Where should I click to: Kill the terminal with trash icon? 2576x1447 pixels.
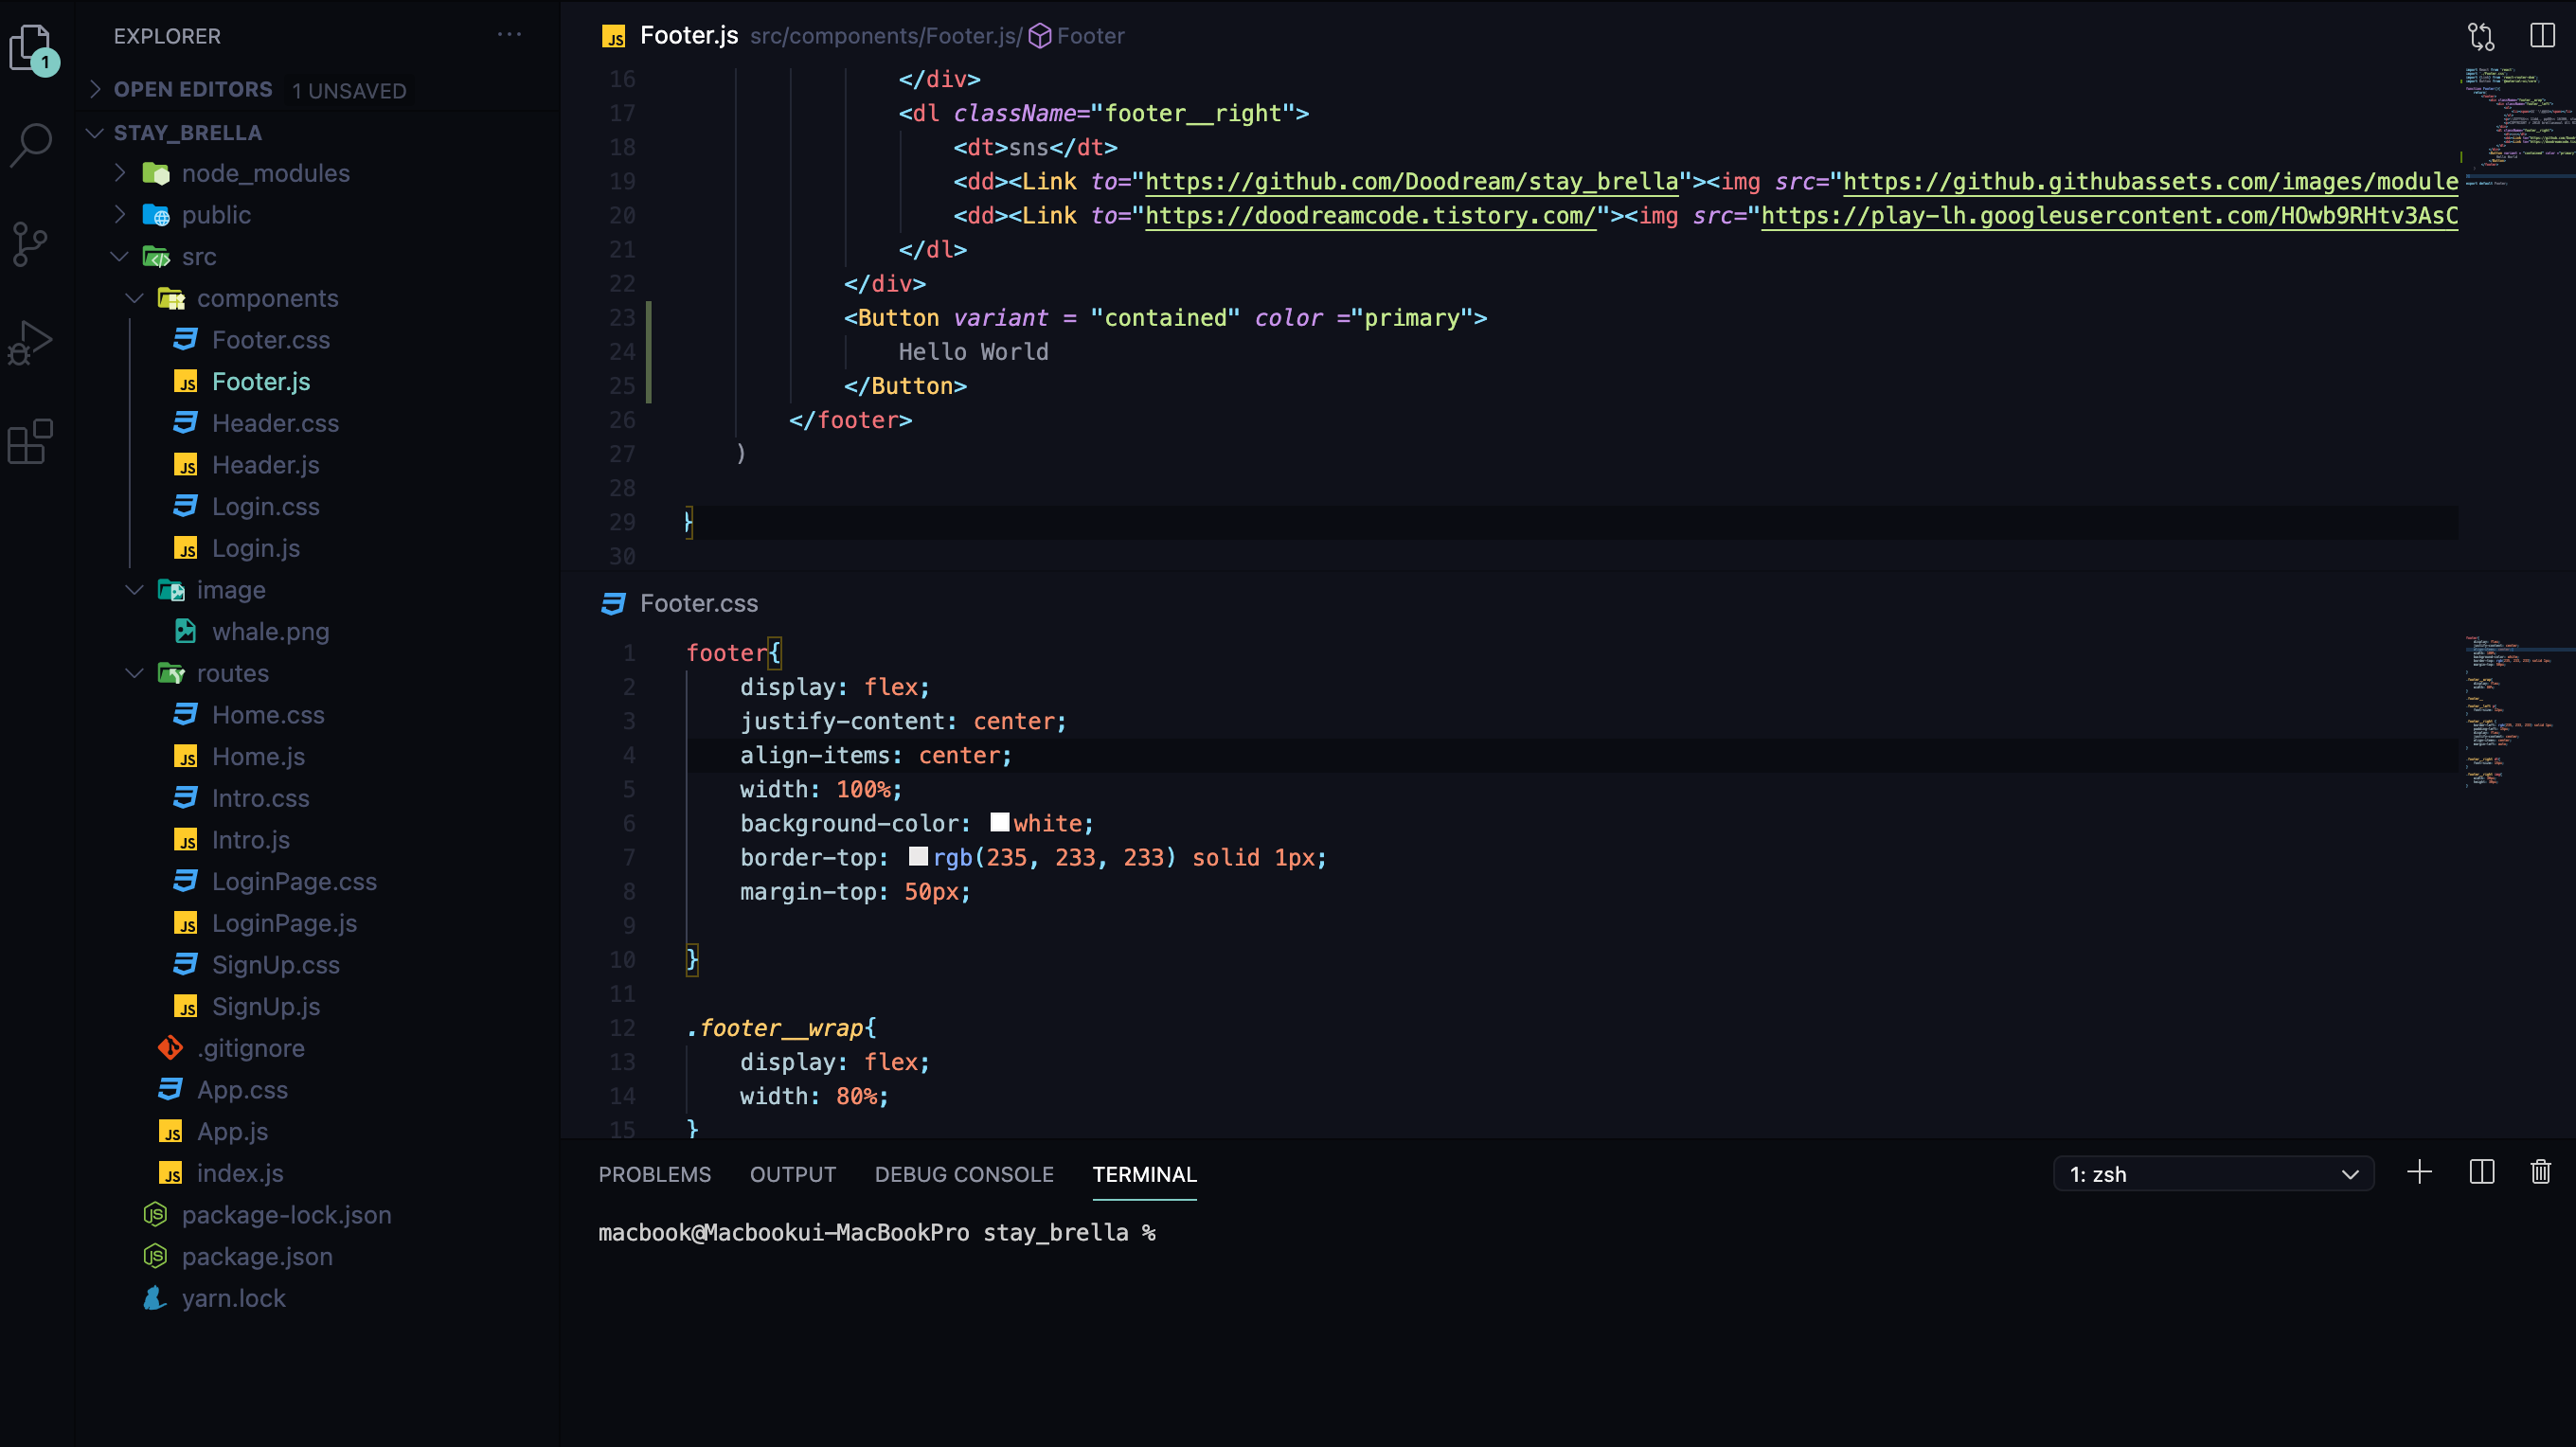pyautogui.click(x=2541, y=1172)
